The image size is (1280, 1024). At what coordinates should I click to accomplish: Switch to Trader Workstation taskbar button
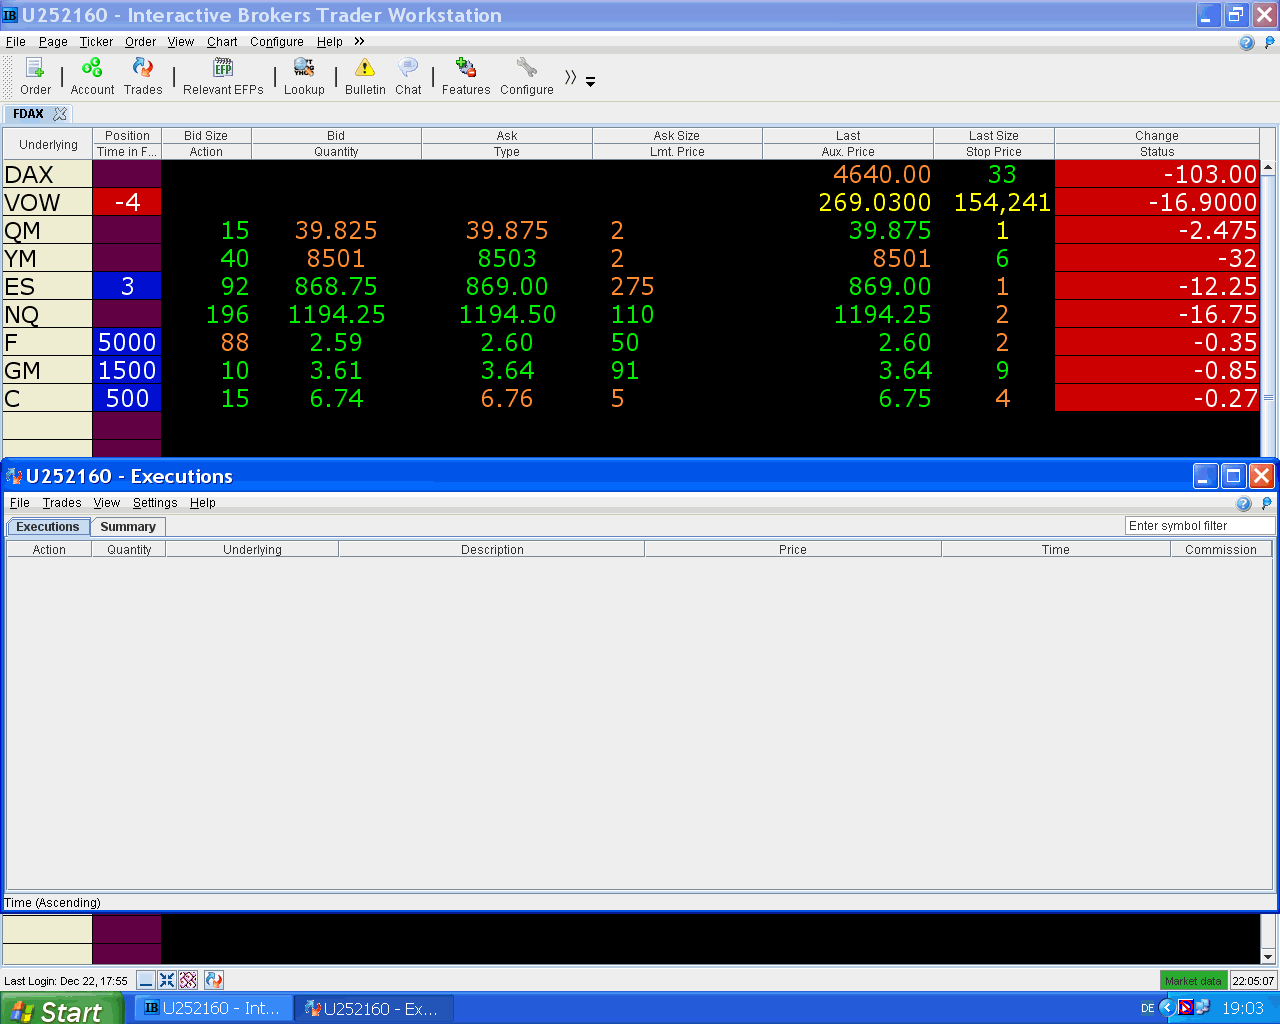pyautogui.click(x=215, y=1008)
